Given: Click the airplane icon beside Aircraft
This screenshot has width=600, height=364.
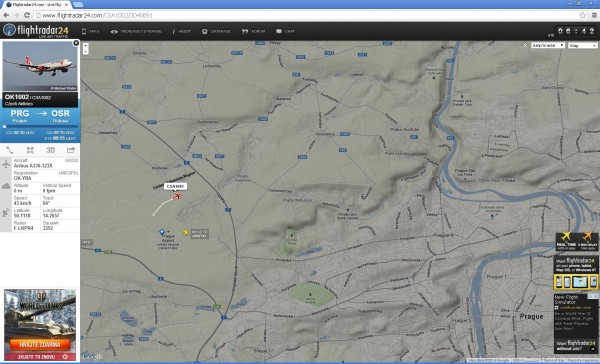Looking at the screenshot, I should [x=6, y=163].
